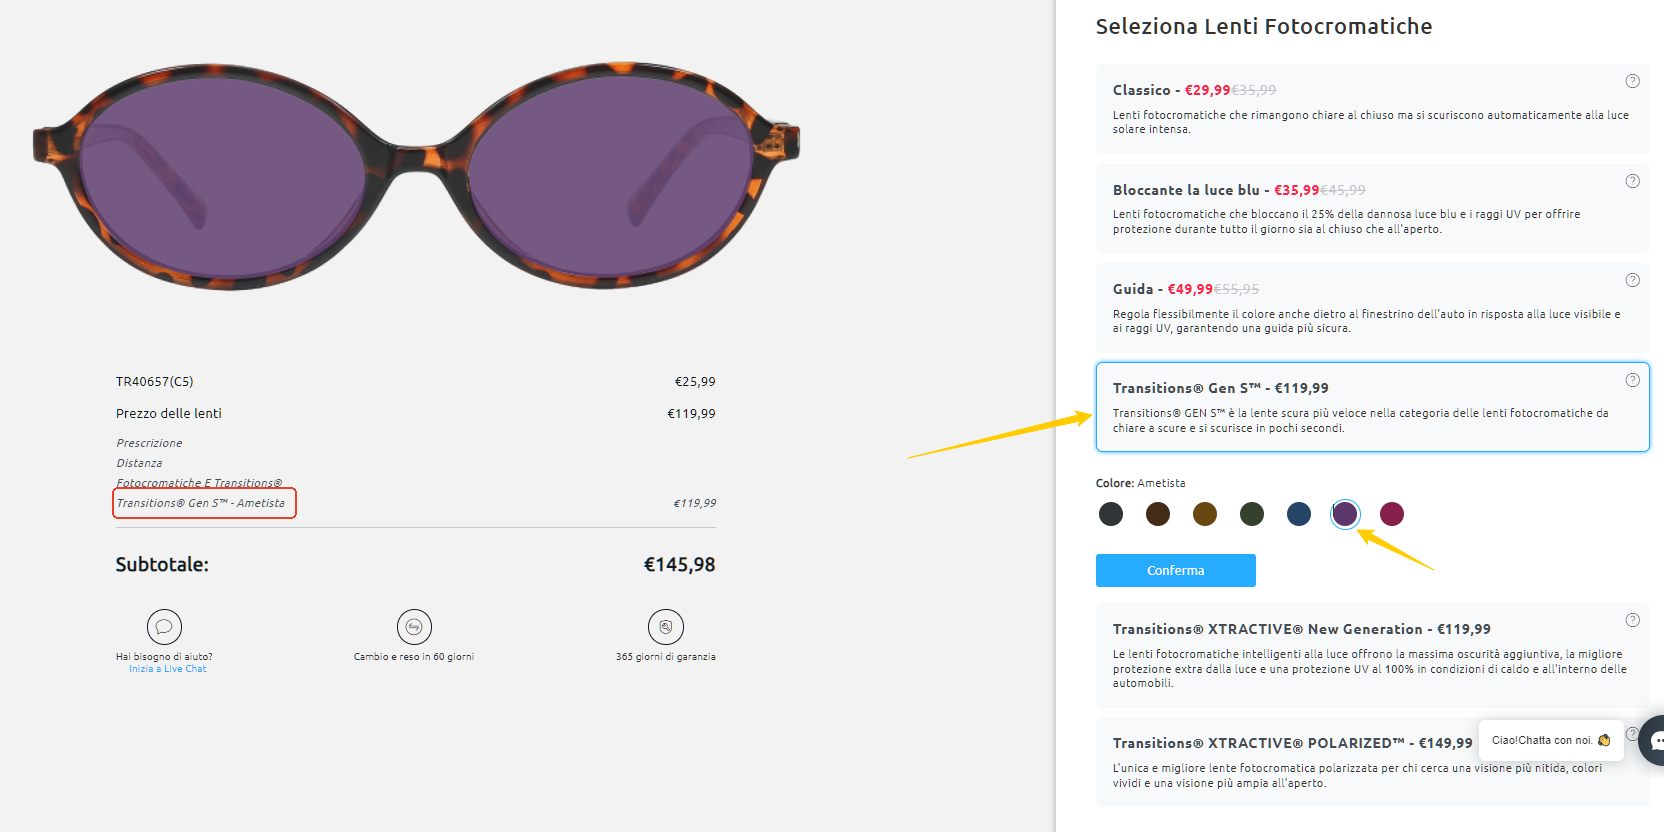1664x832 pixels.
Task: Select the Guida driving lens option
Action: click(x=1372, y=307)
